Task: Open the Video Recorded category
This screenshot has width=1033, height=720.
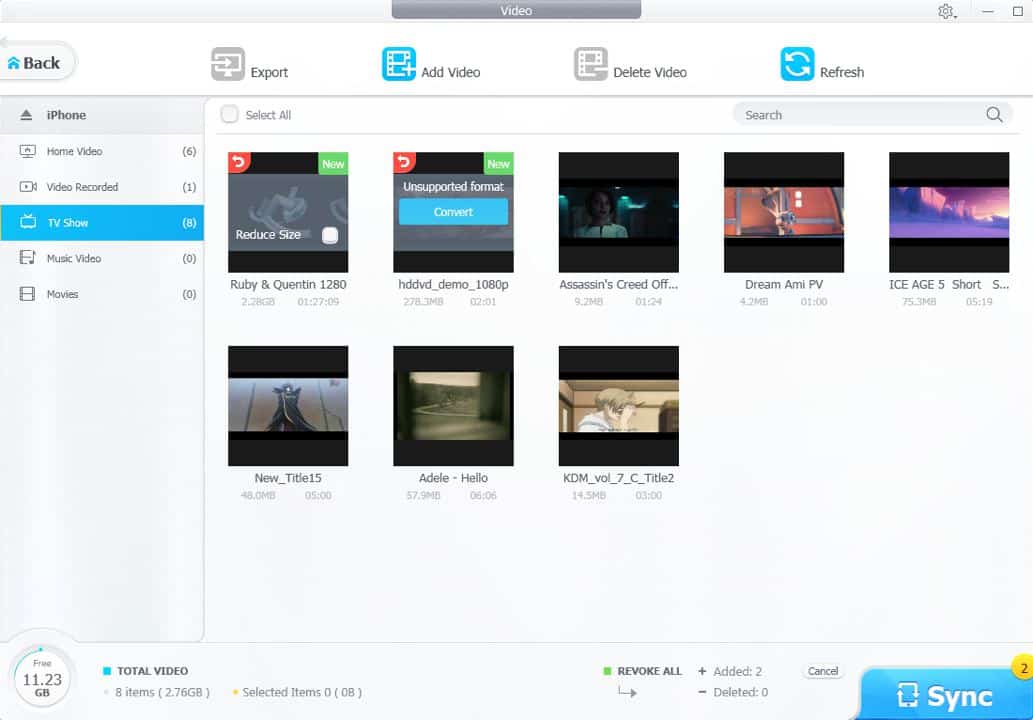Action: (x=102, y=187)
